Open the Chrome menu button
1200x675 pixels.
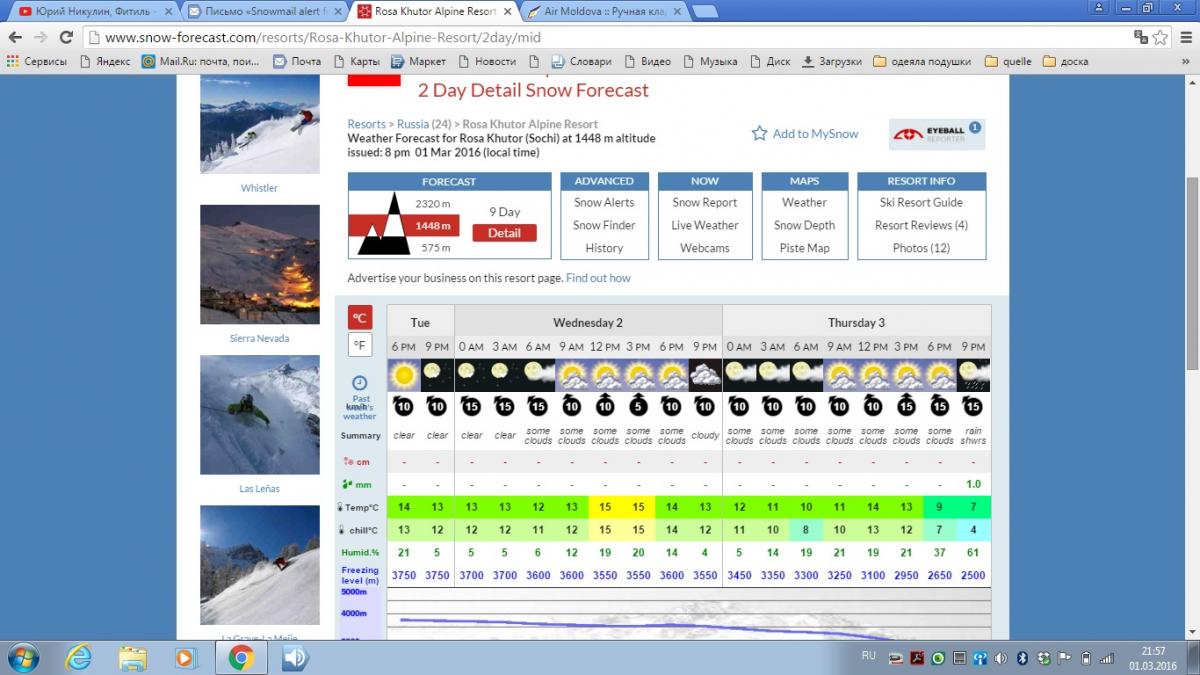click(1185, 37)
